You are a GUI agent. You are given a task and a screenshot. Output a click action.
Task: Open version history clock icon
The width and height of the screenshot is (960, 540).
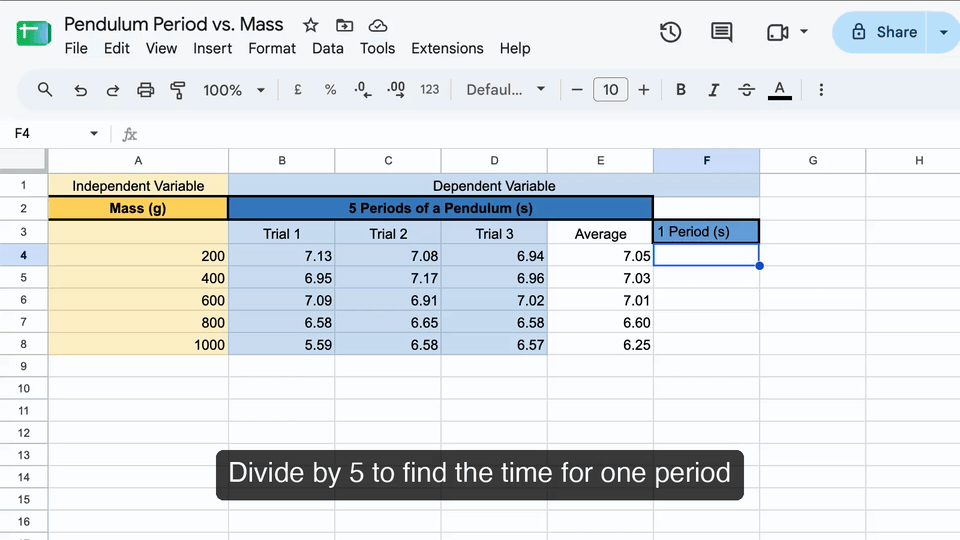click(670, 32)
